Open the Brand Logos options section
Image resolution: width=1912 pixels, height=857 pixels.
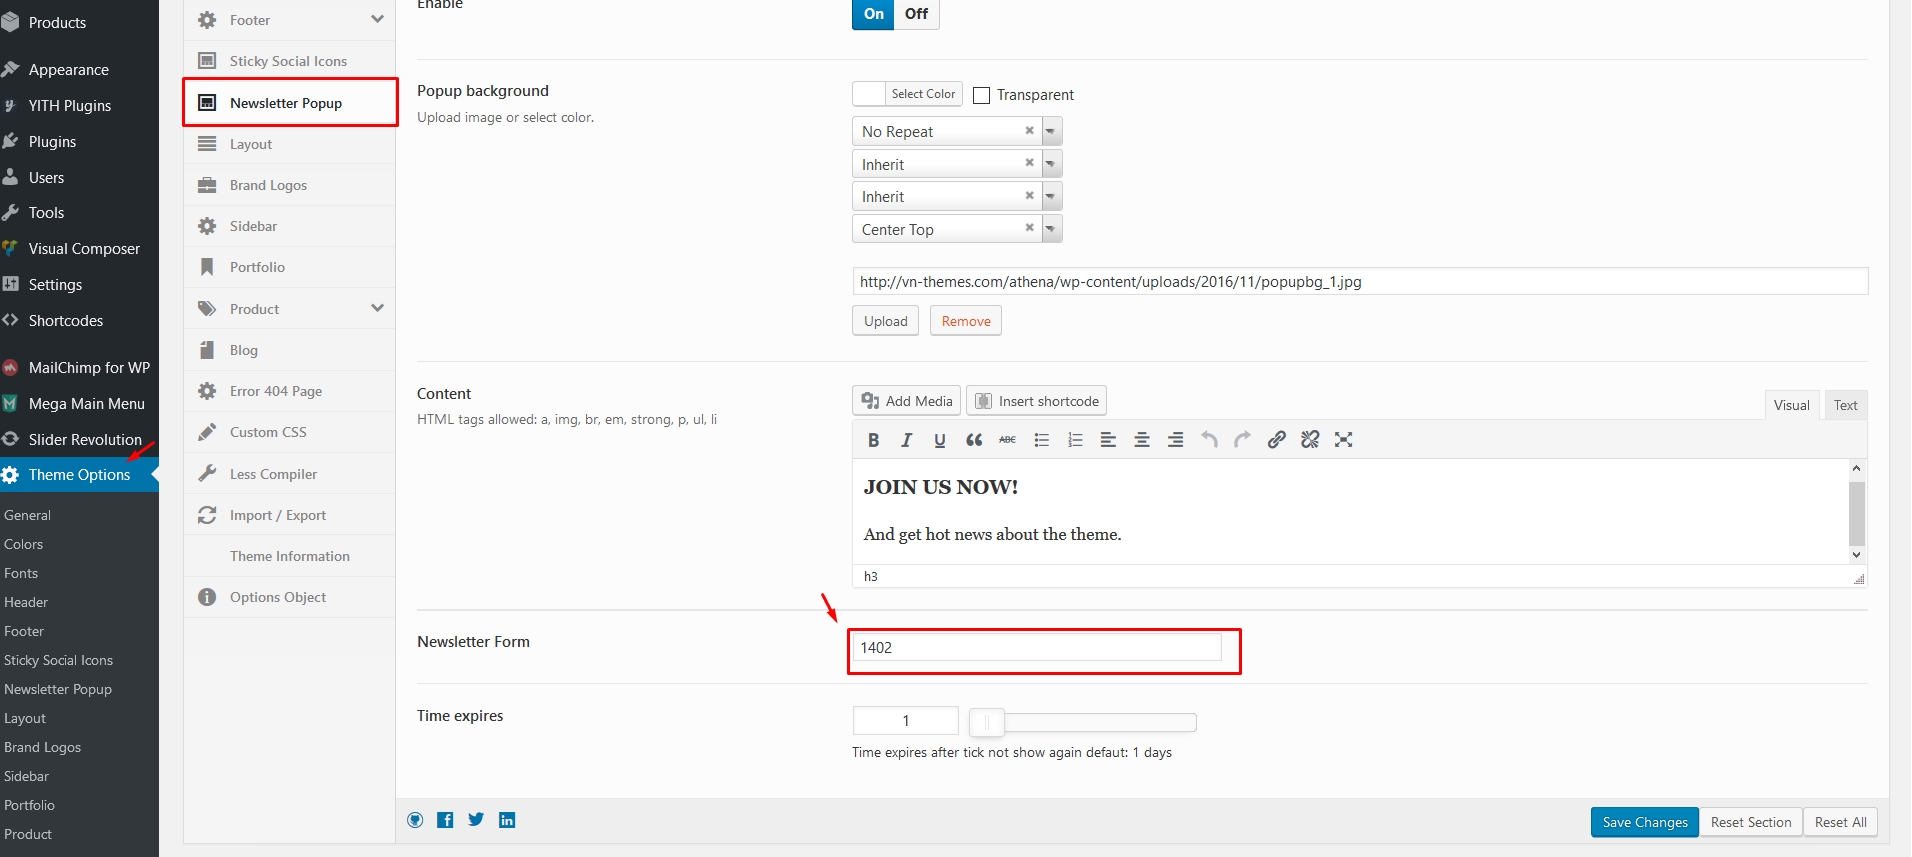click(268, 185)
